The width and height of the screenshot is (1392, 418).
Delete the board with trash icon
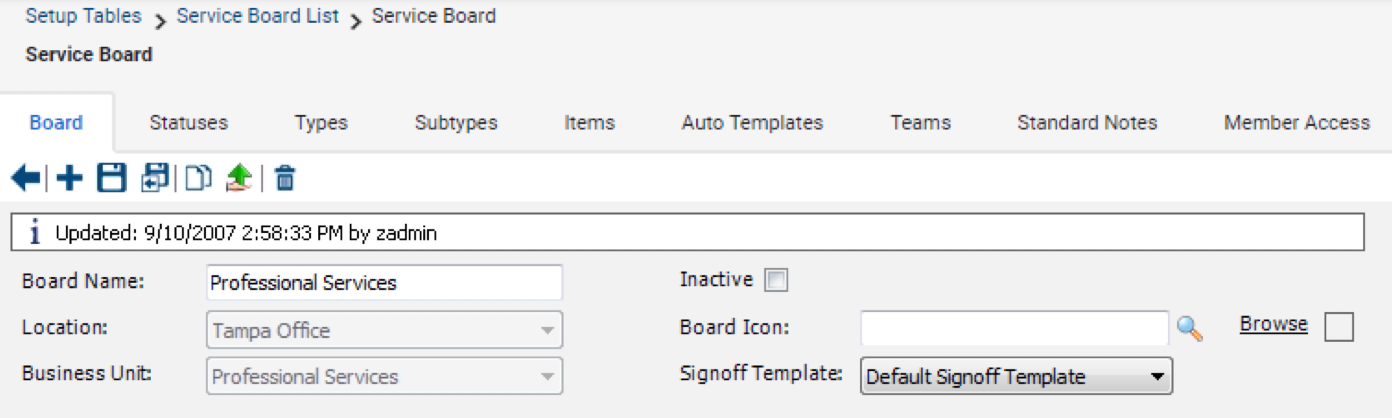[285, 179]
